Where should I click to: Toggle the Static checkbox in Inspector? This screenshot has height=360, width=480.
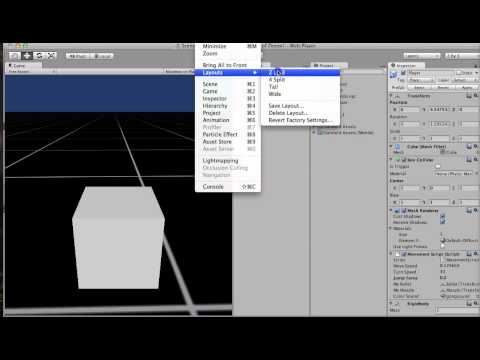(x=459, y=73)
